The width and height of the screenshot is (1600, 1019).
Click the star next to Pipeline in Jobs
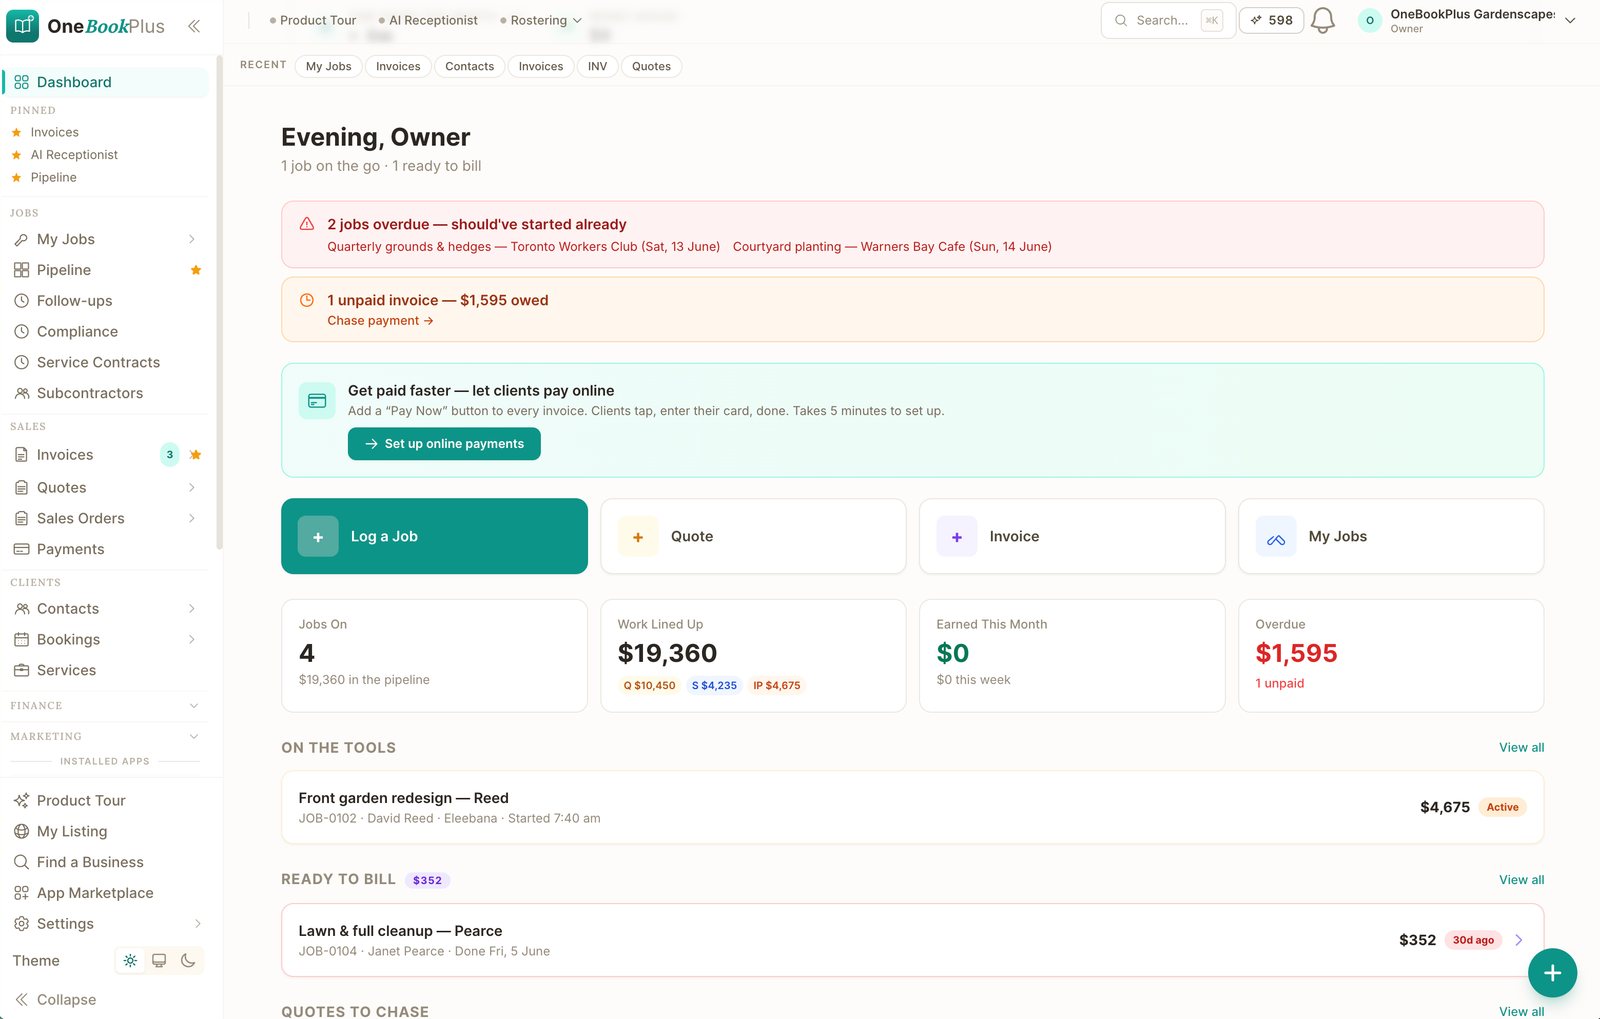pyautogui.click(x=196, y=270)
